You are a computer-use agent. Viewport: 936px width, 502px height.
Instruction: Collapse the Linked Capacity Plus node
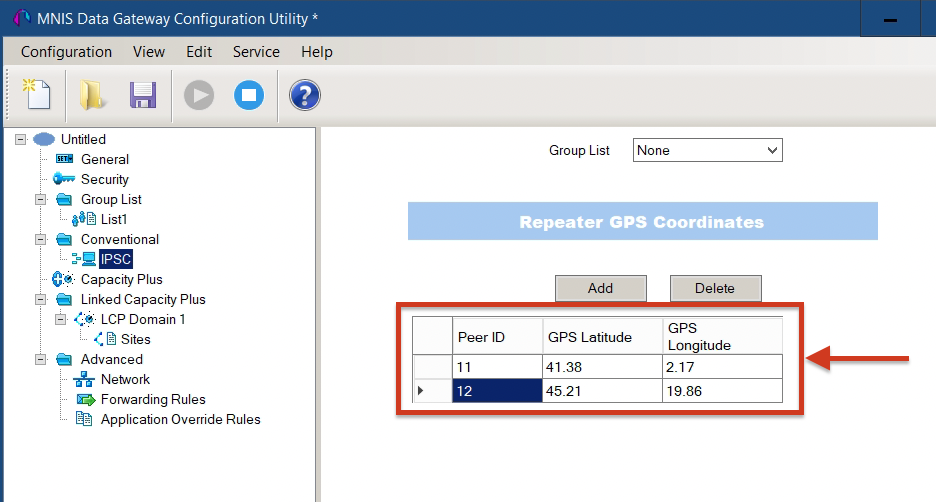(x=41, y=299)
